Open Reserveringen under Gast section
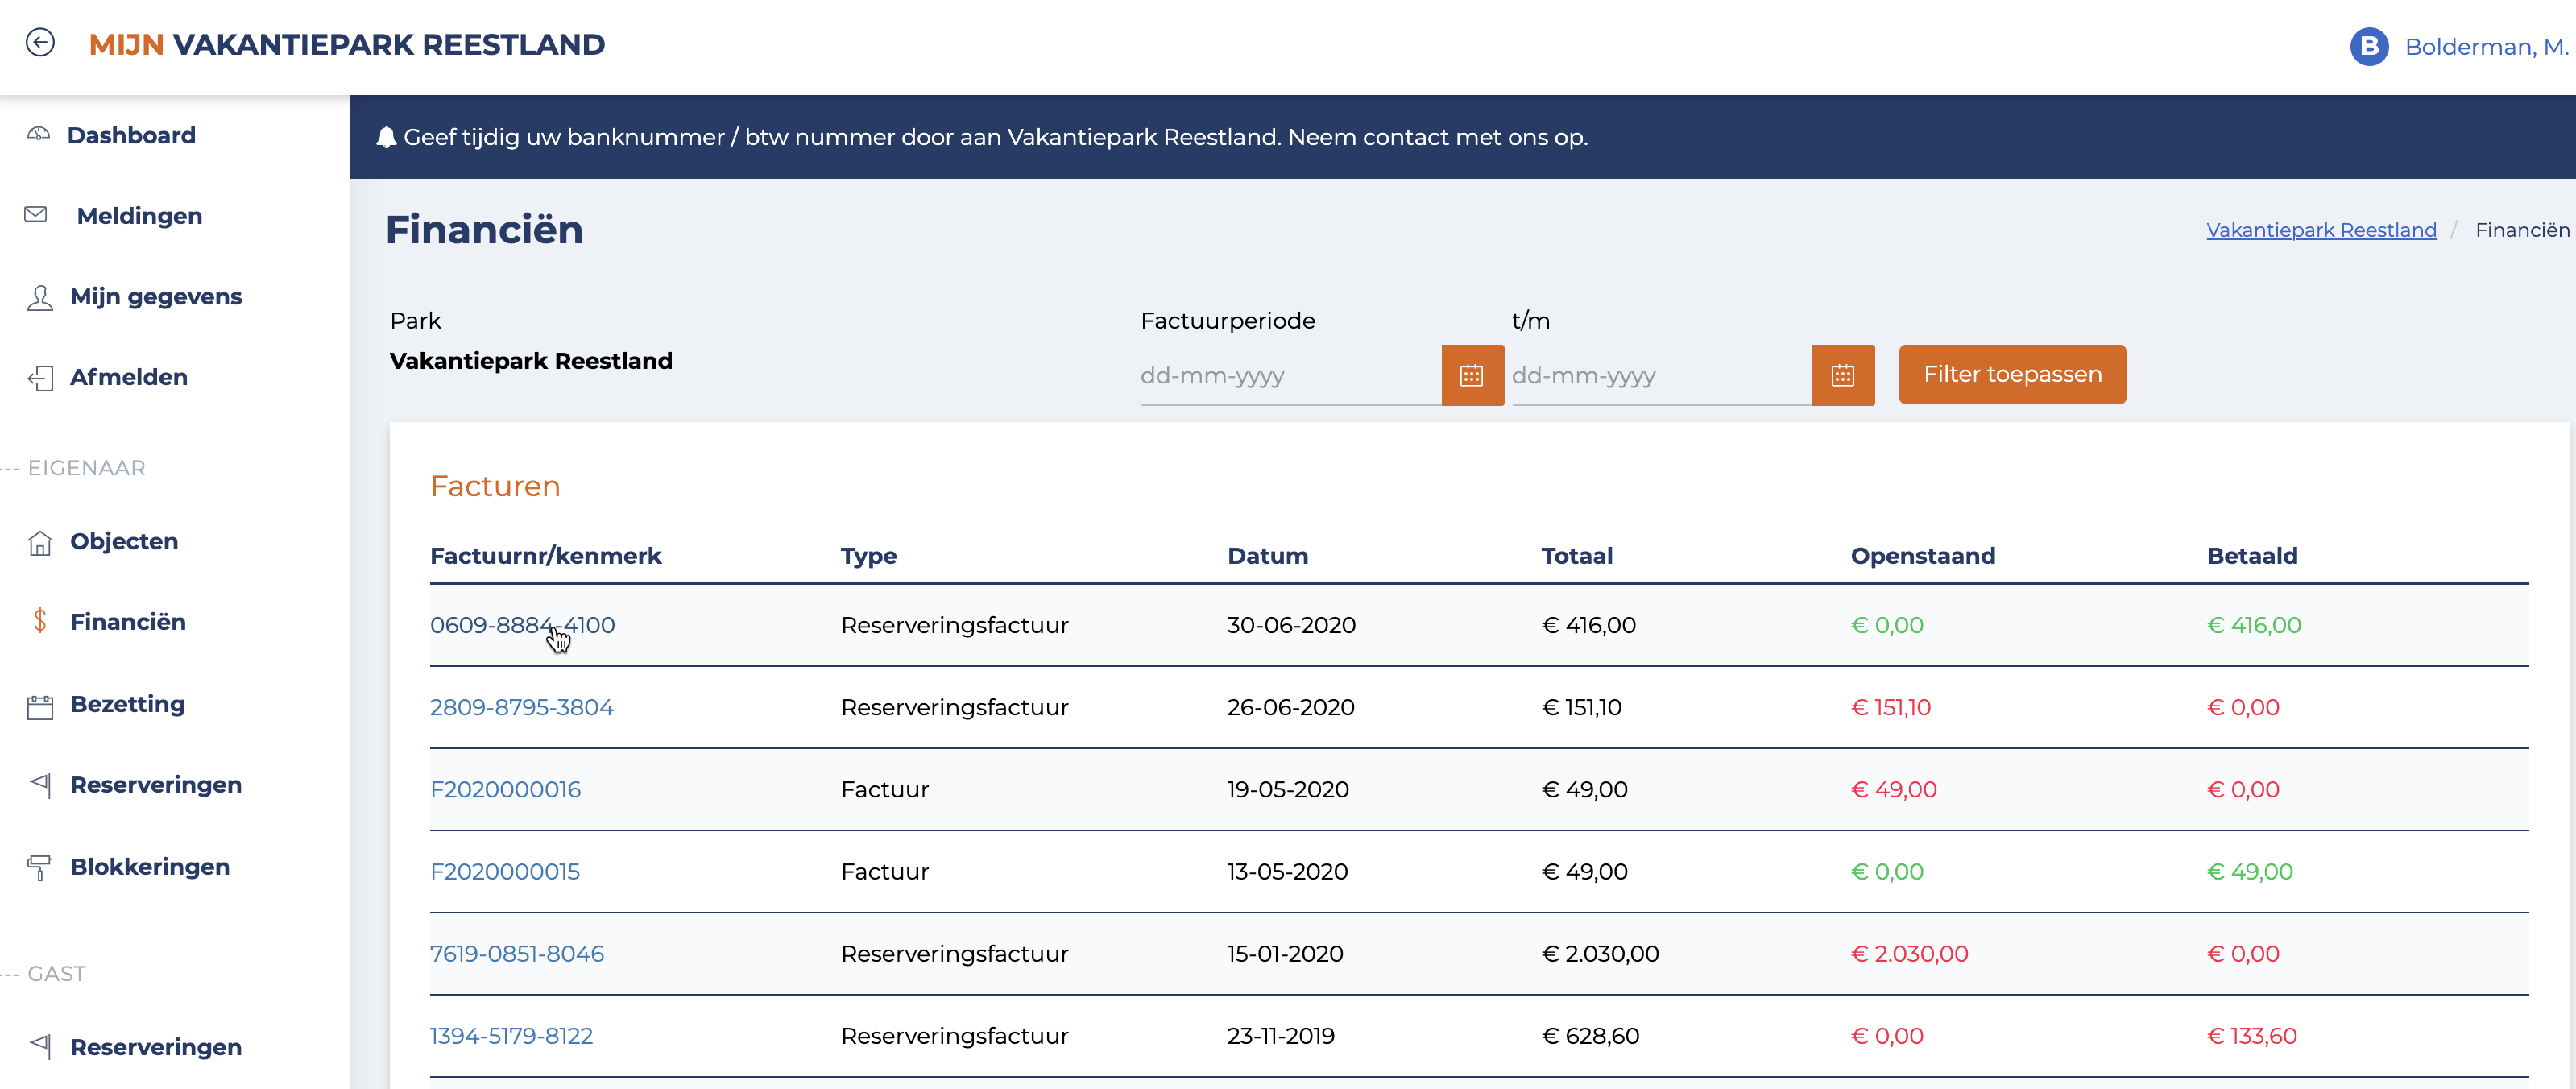Image resolution: width=2576 pixels, height=1089 pixels. point(156,1047)
